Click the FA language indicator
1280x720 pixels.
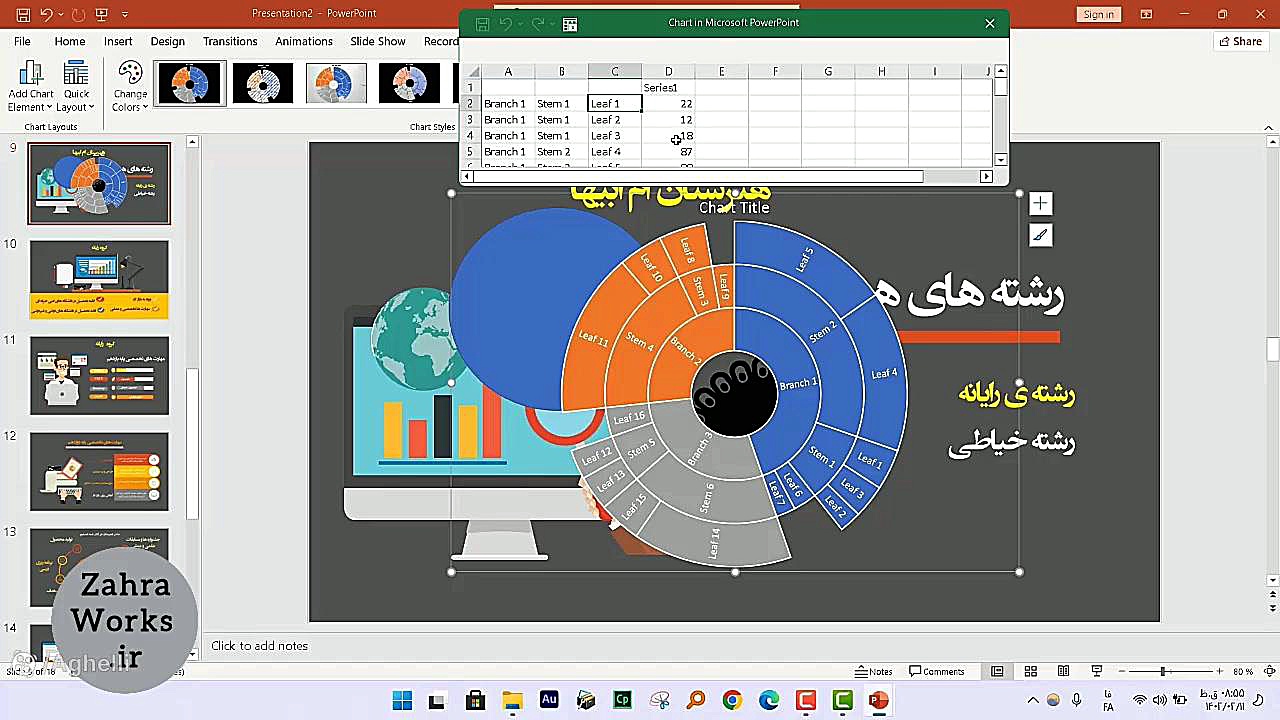point(1108,700)
